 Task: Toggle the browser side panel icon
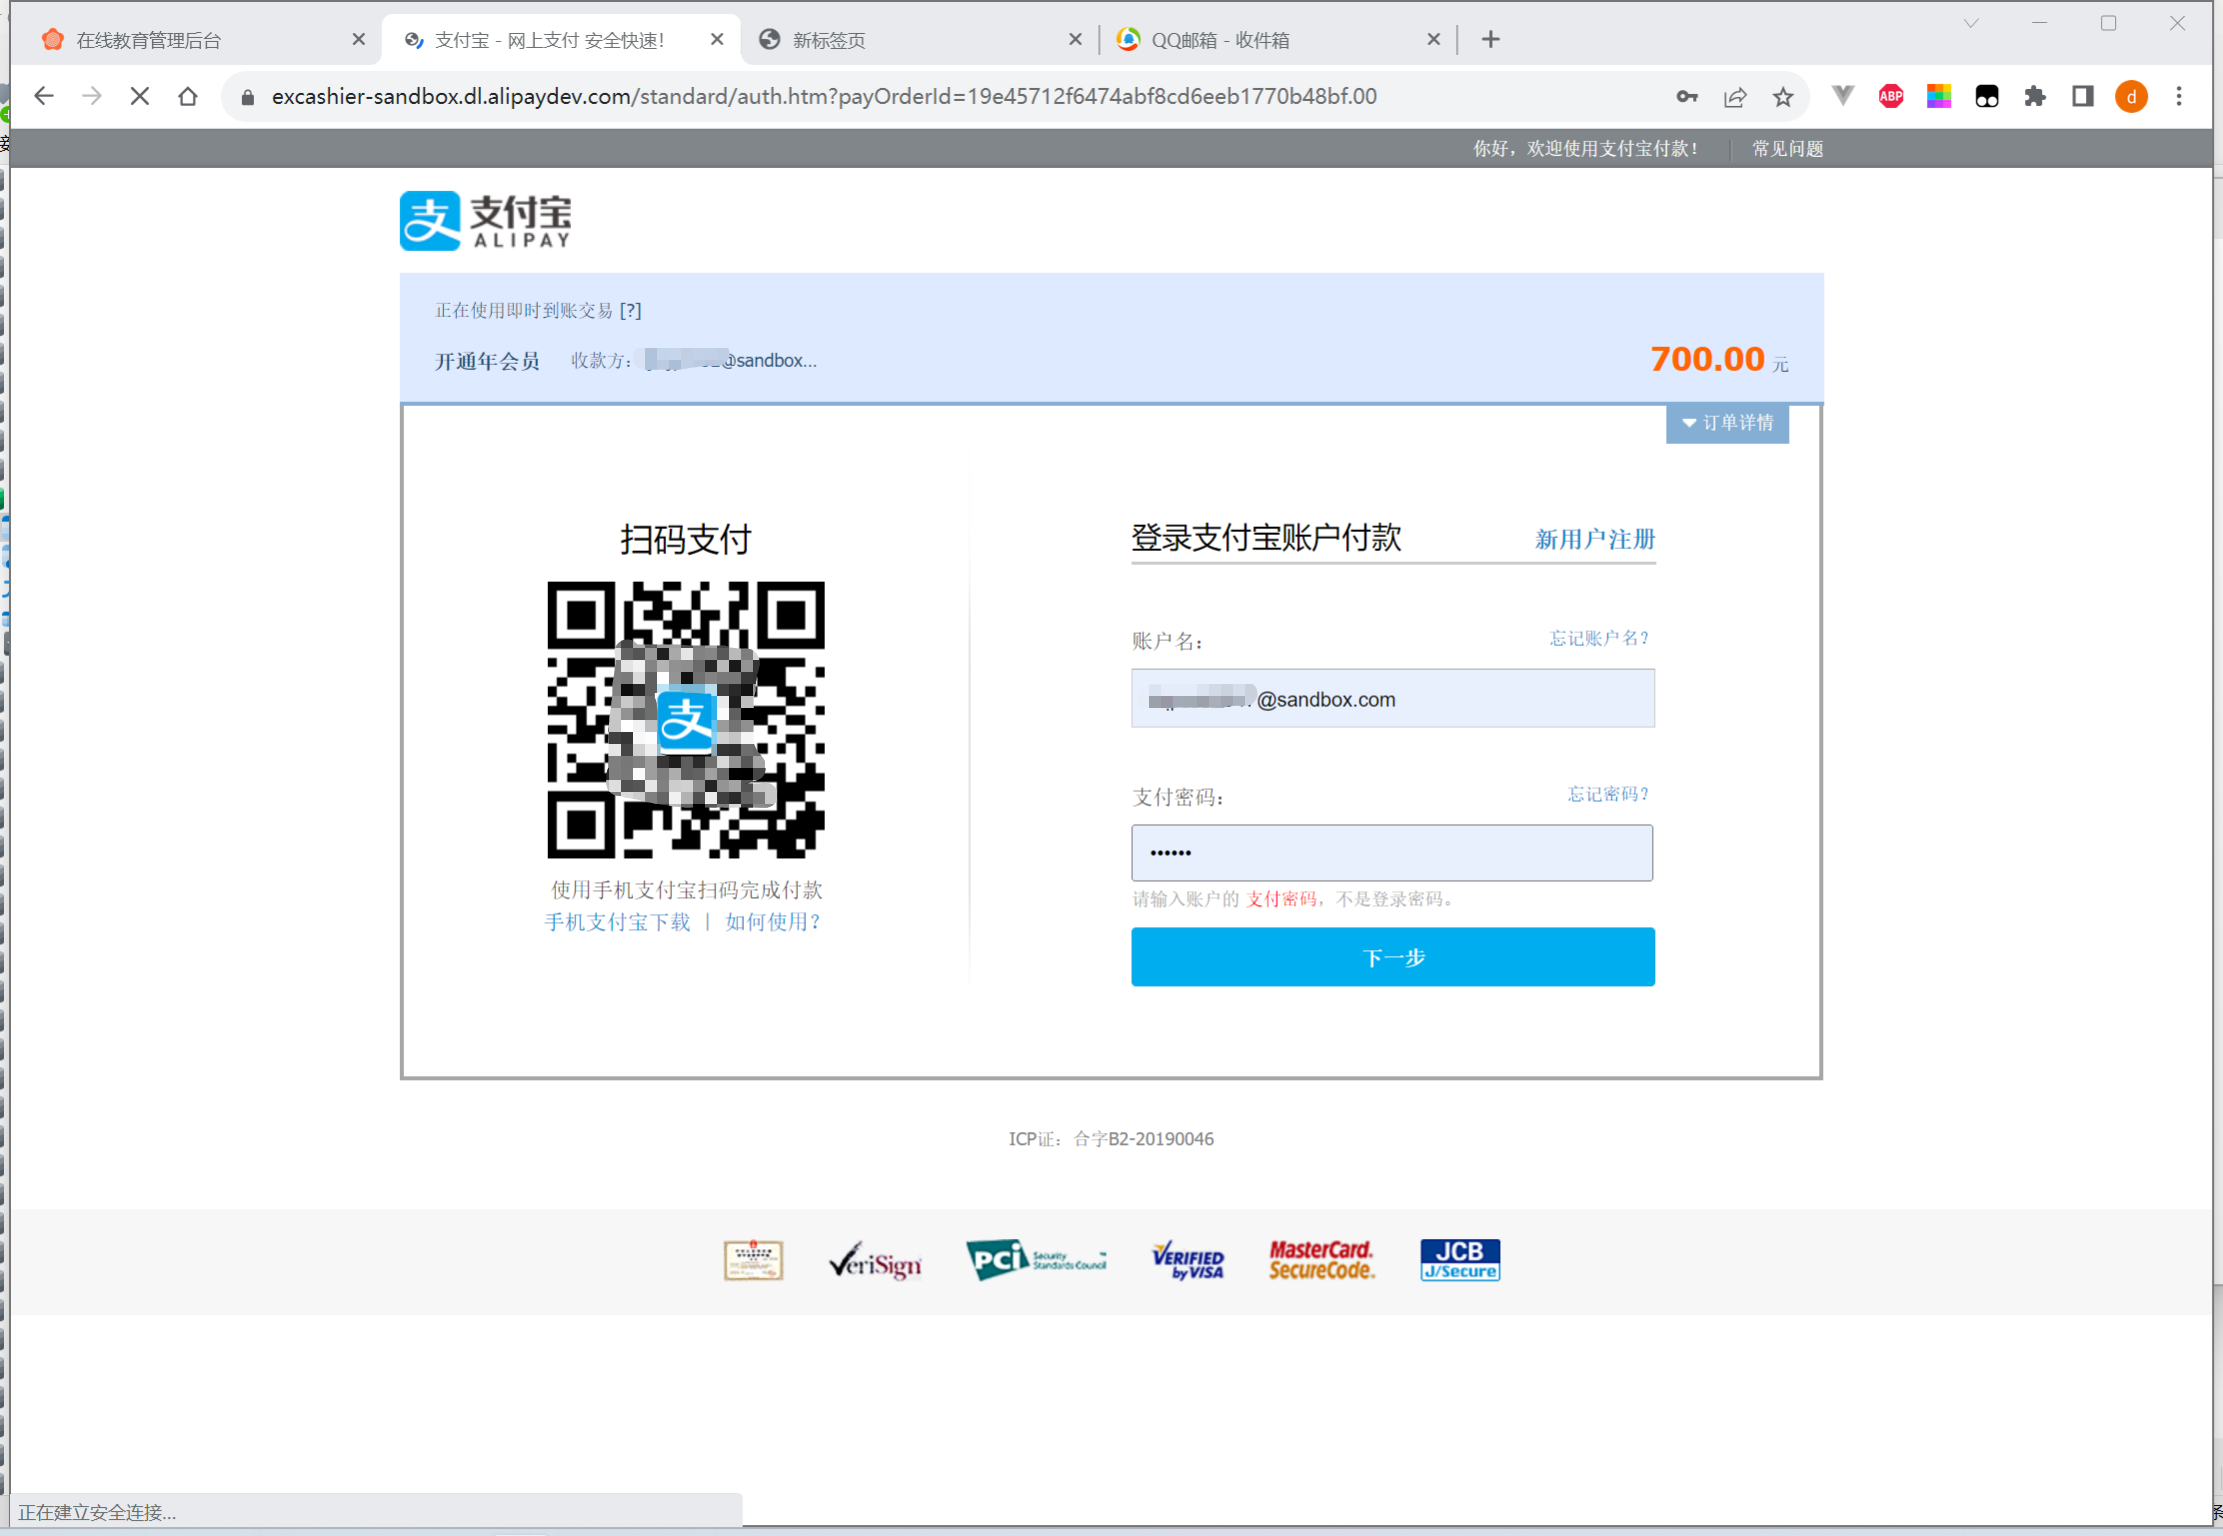click(x=2082, y=96)
